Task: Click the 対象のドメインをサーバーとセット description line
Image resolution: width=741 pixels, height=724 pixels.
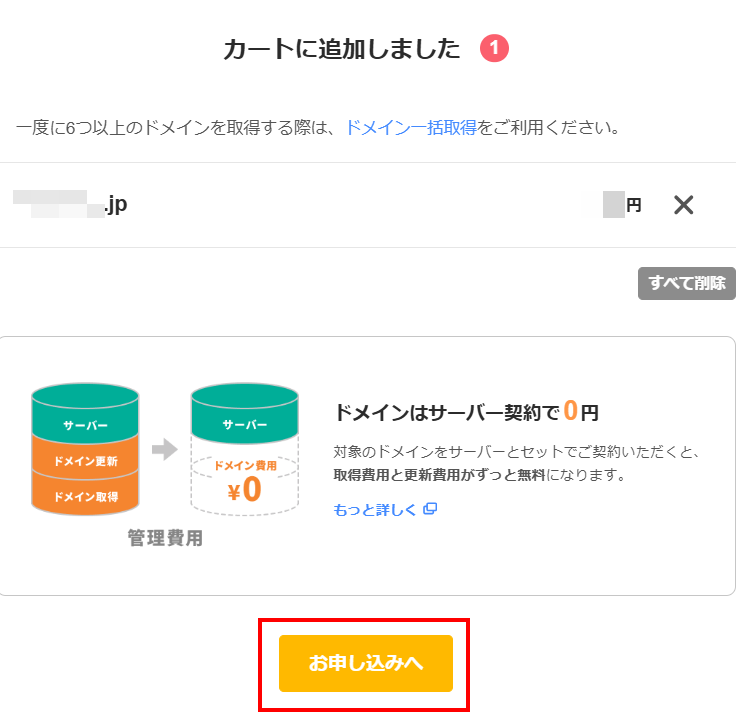Action: click(x=515, y=451)
